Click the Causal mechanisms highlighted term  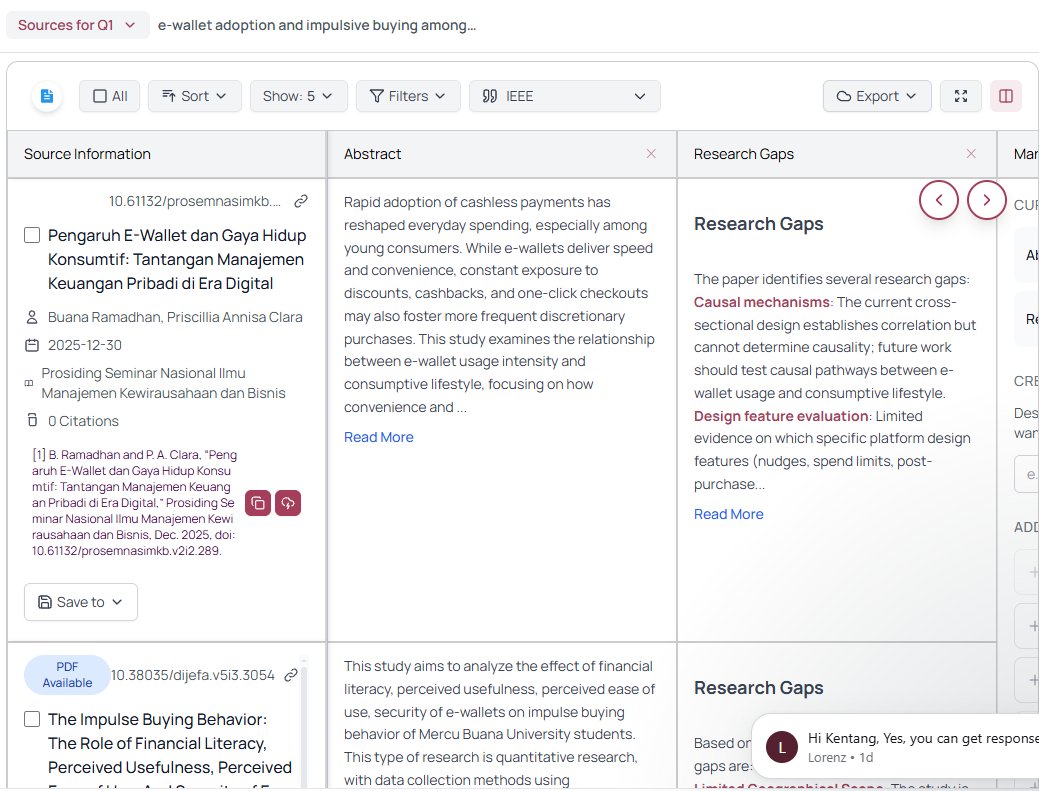[761, 302]
